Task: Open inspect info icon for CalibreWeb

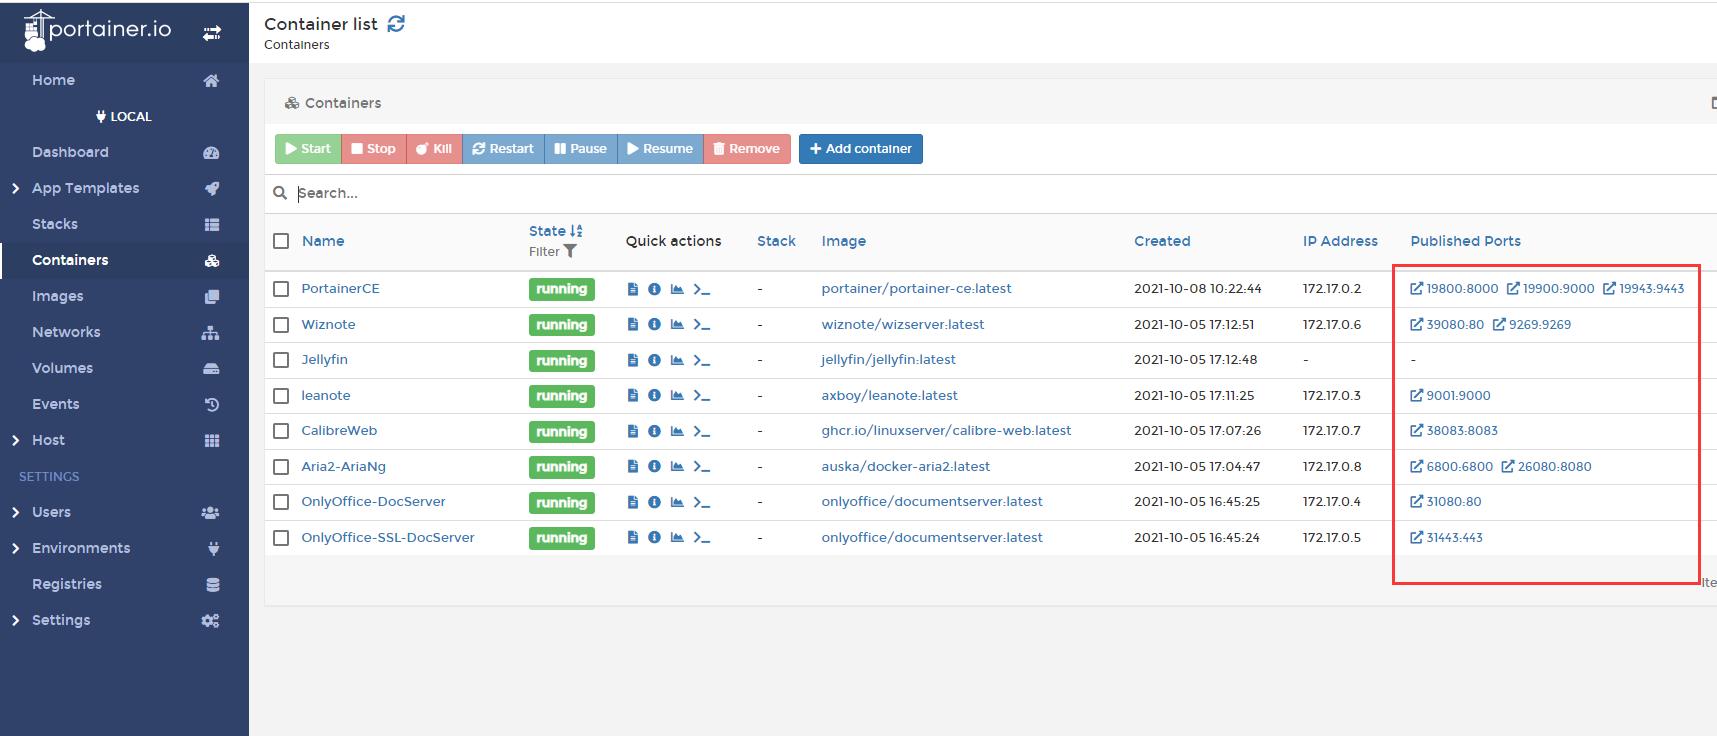Action: click(x=654, y=431)
